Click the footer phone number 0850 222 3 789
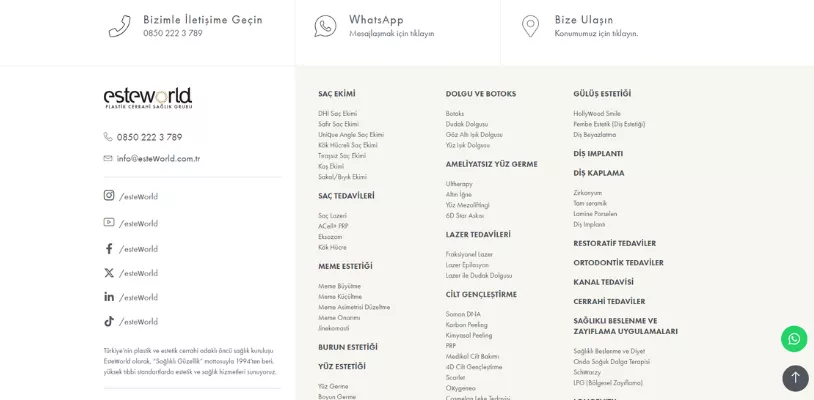Viewport: 814px width, 400px height. 149,137
